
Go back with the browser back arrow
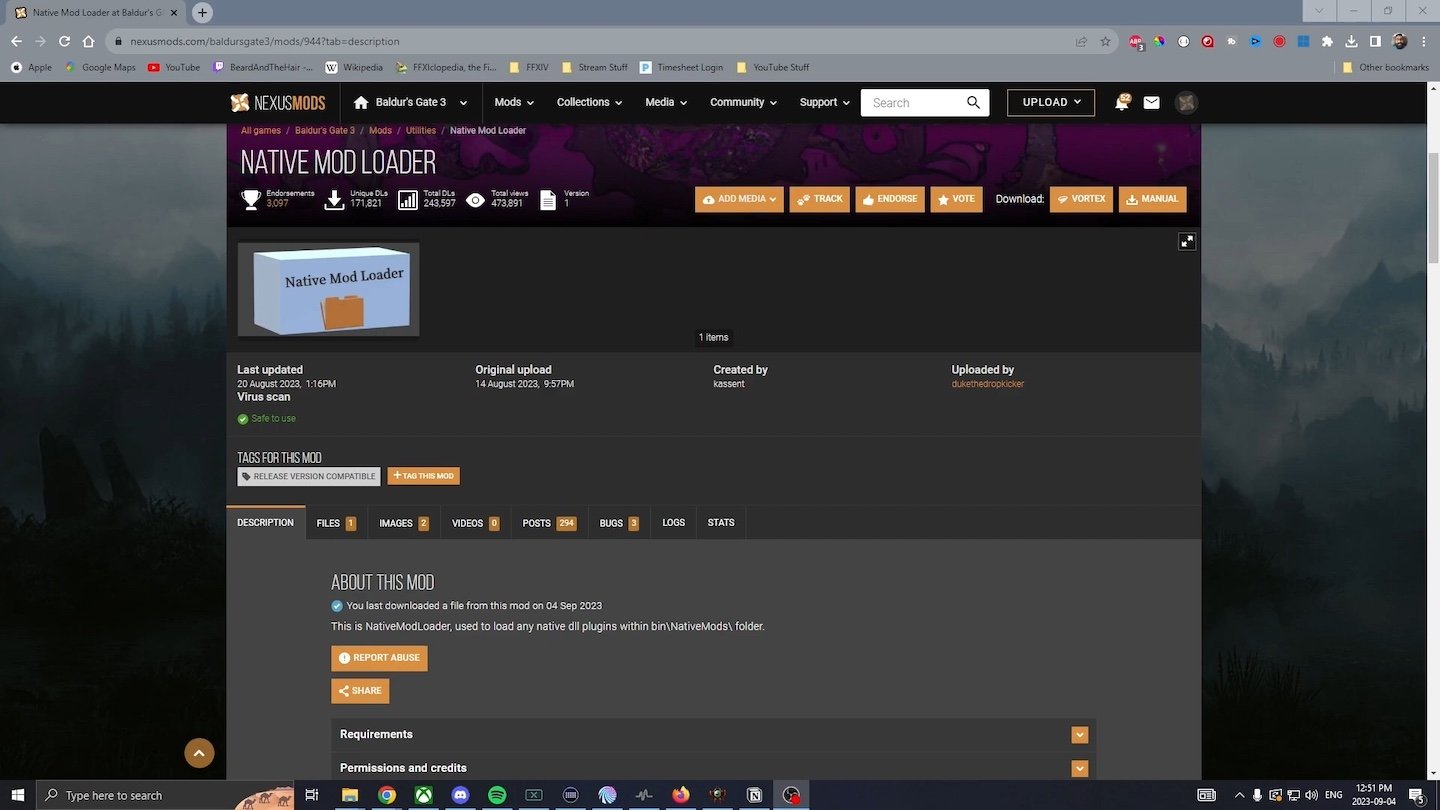[16, 41]
